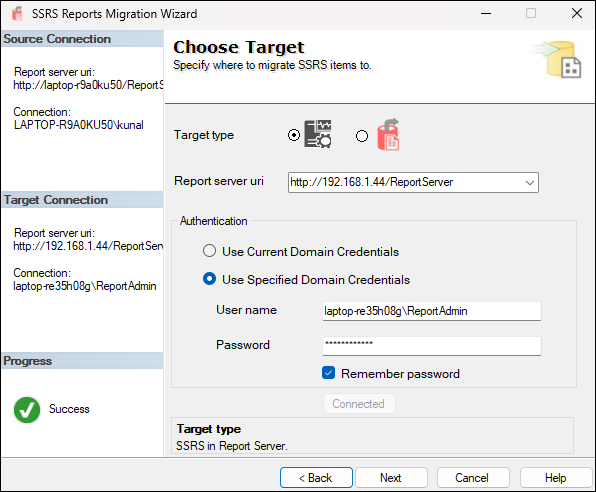The height and width of the screenshot is (492, 596).
Task: Click the red database export target icon
Action: (388, 134)
